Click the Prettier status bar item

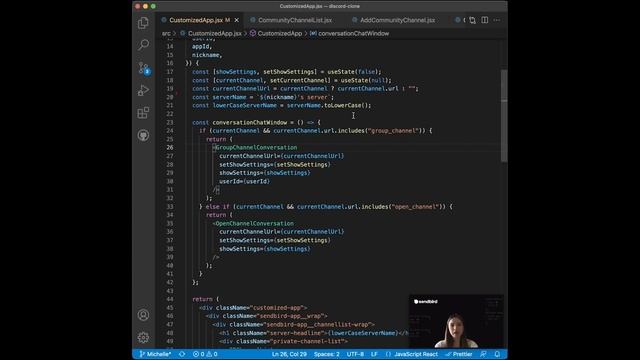[458, 354]
